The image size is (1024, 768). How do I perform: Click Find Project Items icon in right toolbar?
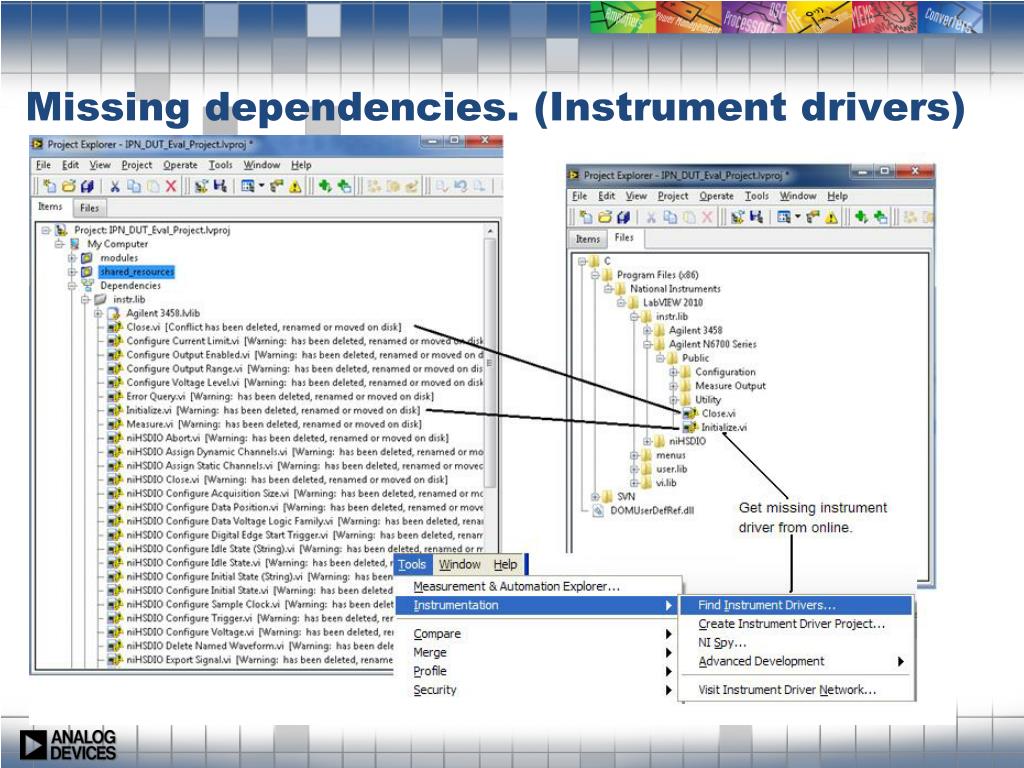813,217
